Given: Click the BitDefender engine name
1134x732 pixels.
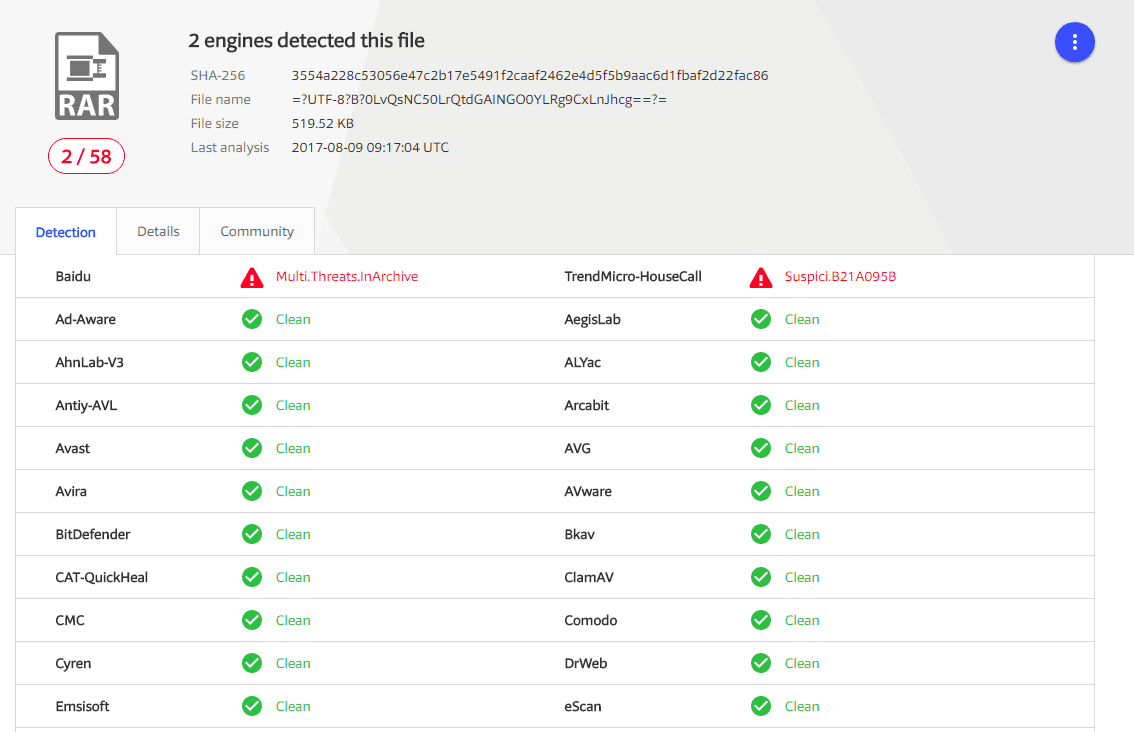Looking at the screenshot, I should click(93, 535).
